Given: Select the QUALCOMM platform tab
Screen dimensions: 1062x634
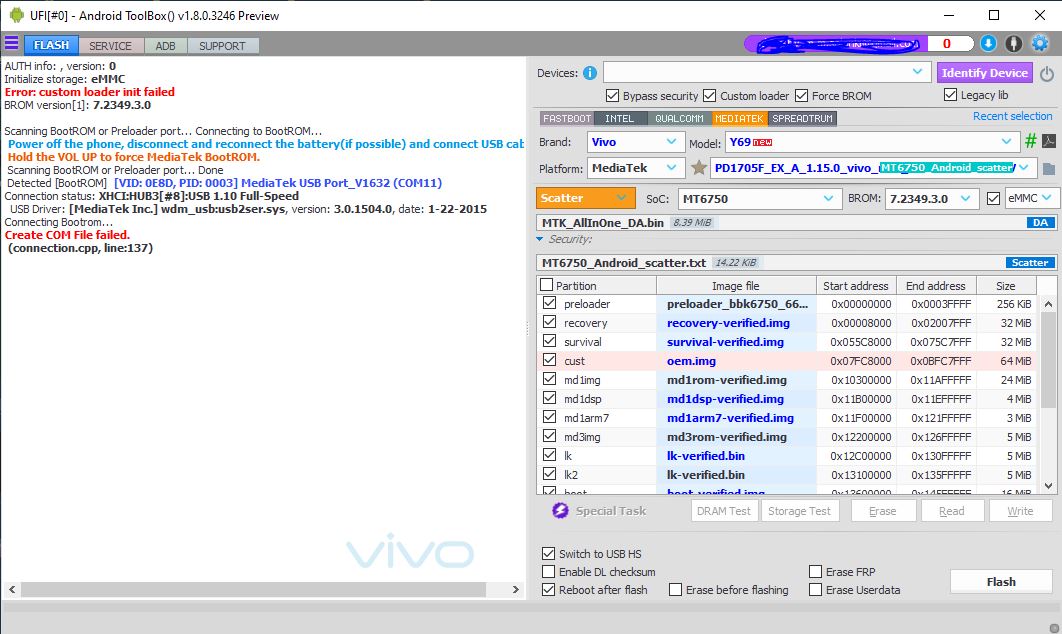Looking at the screenshot, I should [679, 119].
